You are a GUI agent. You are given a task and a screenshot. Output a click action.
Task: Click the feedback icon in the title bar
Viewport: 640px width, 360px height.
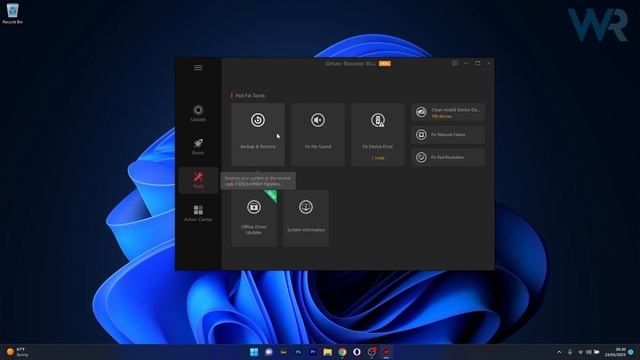[455, 63]
